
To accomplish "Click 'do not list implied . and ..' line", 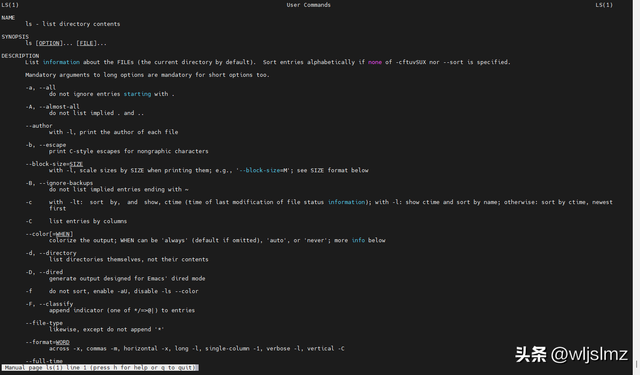I will 96,113.
